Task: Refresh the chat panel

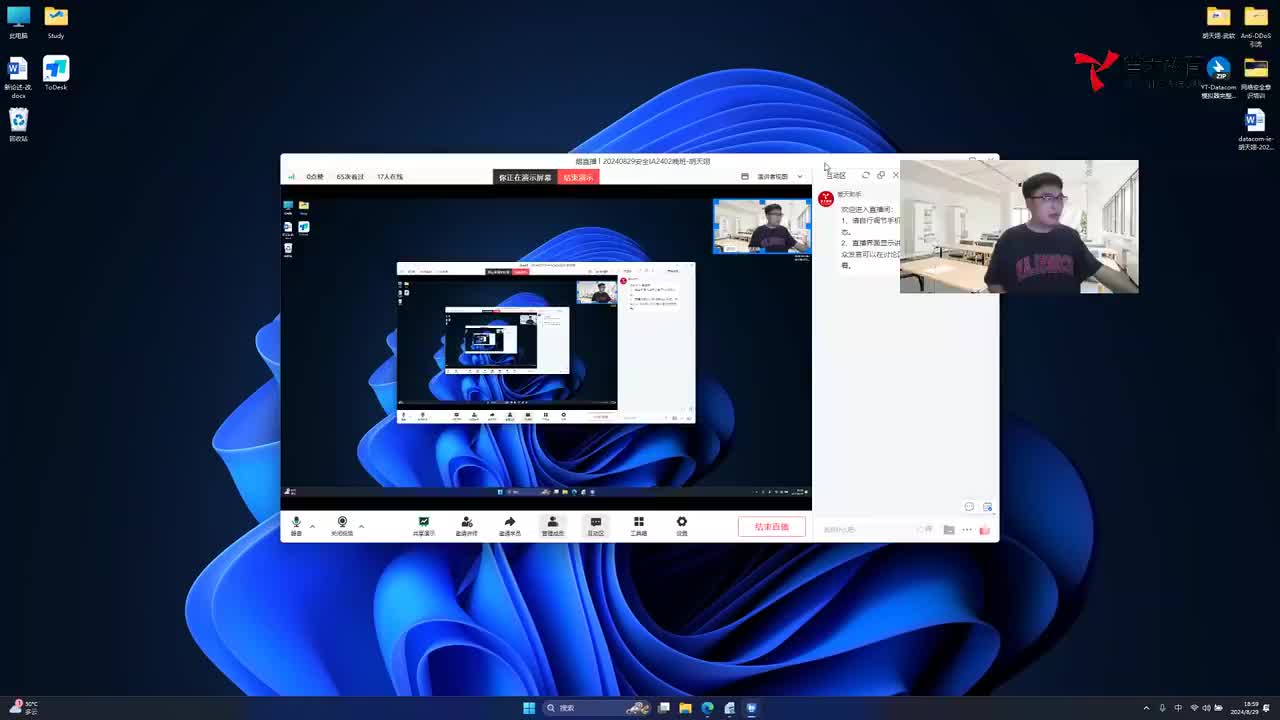Action: point(866,175)
